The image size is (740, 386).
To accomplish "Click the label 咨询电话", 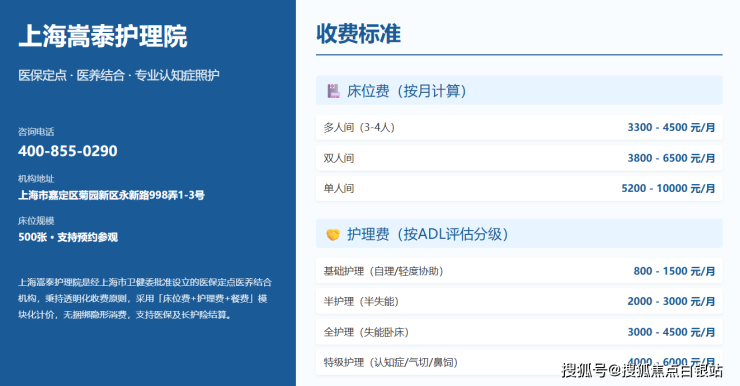I will (x=36, y=132).
